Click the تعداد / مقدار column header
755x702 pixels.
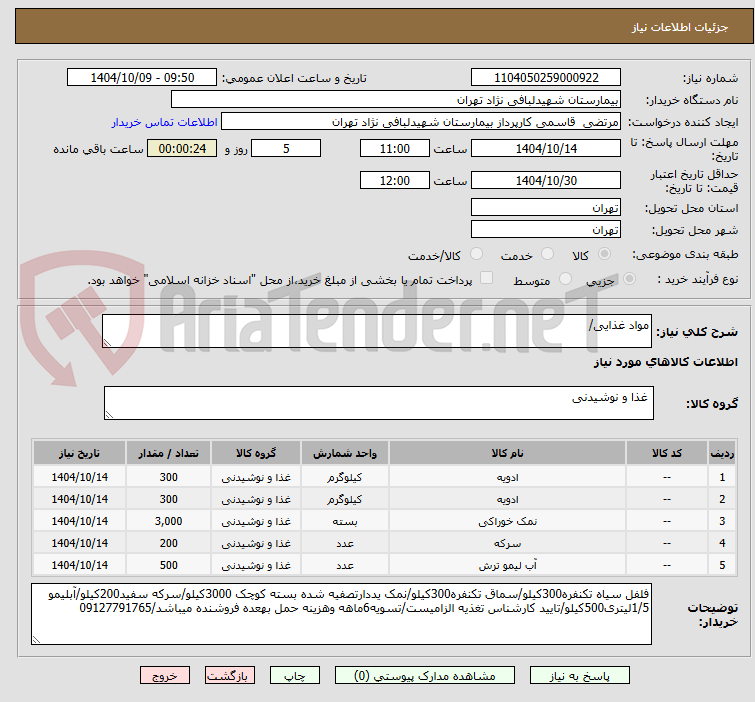coord(169,453)
